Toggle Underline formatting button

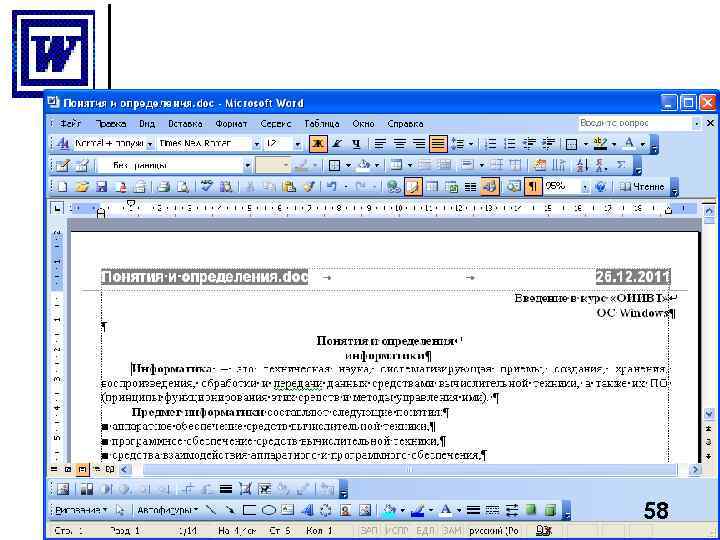356,144
